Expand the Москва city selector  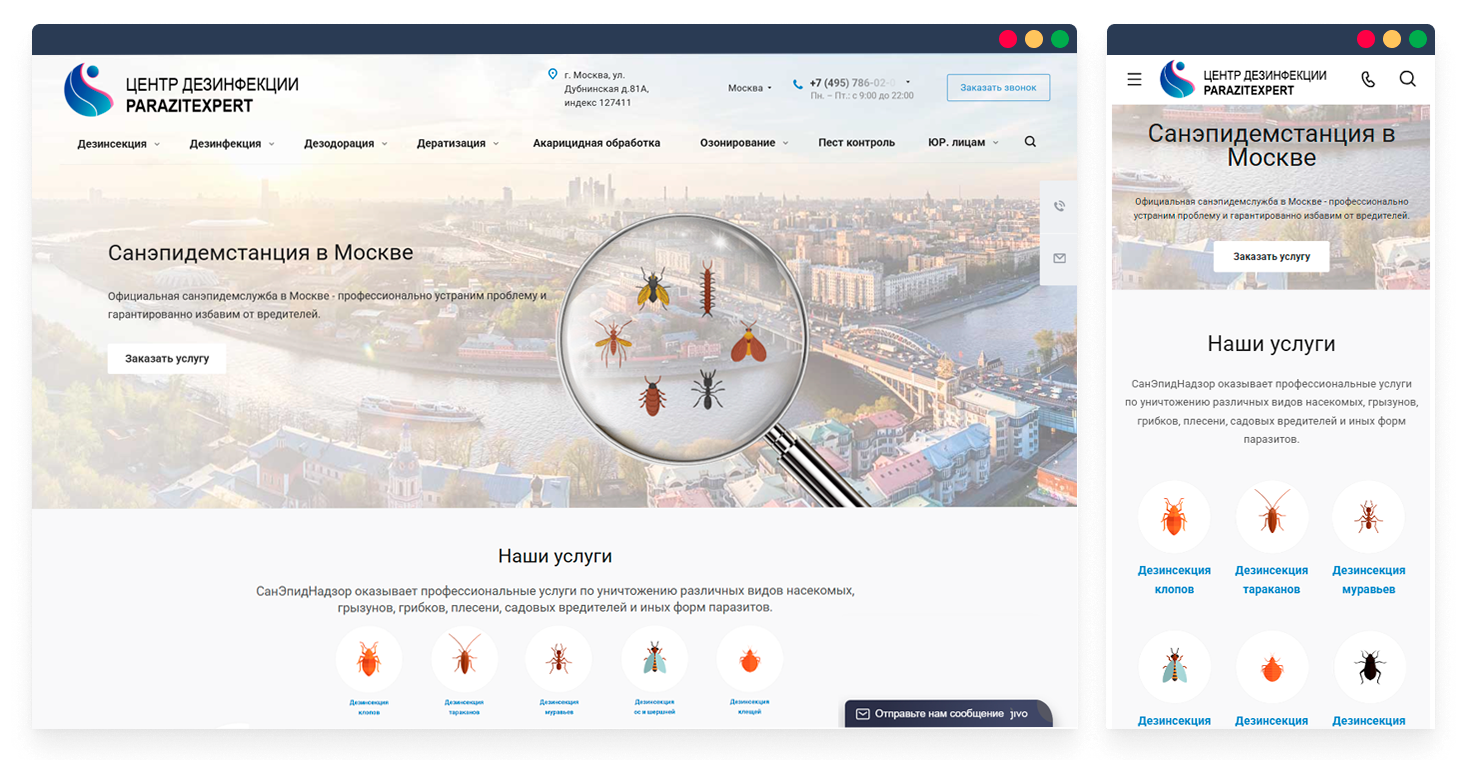point(750,88)
